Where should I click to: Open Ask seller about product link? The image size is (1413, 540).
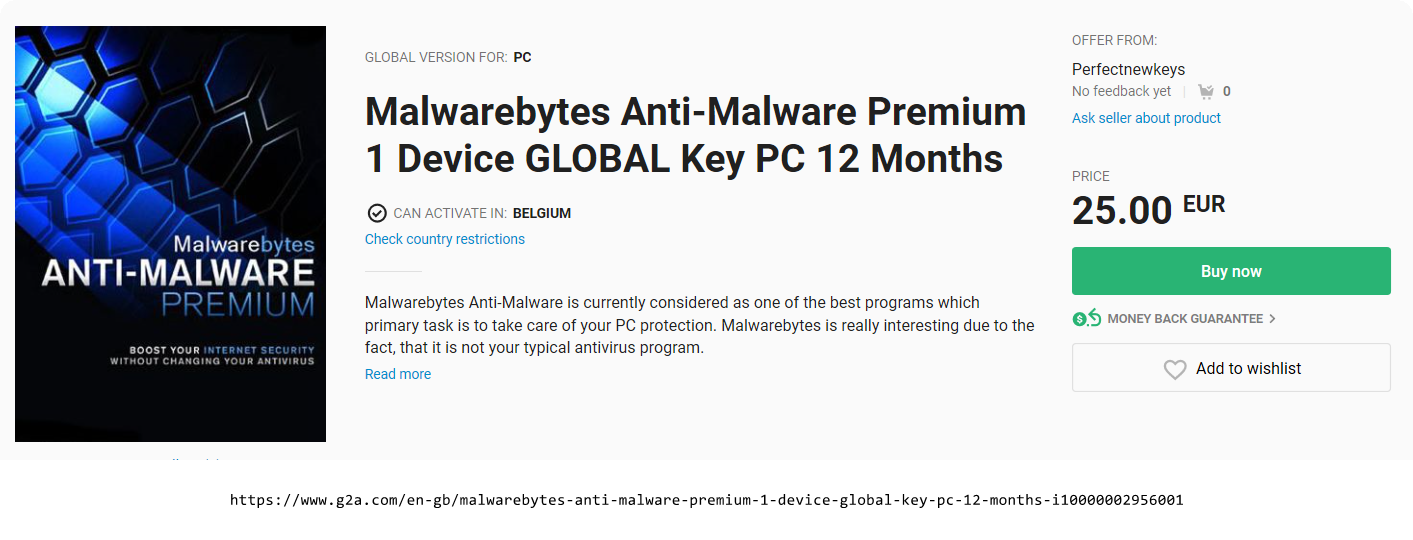tap(1146, 118)
